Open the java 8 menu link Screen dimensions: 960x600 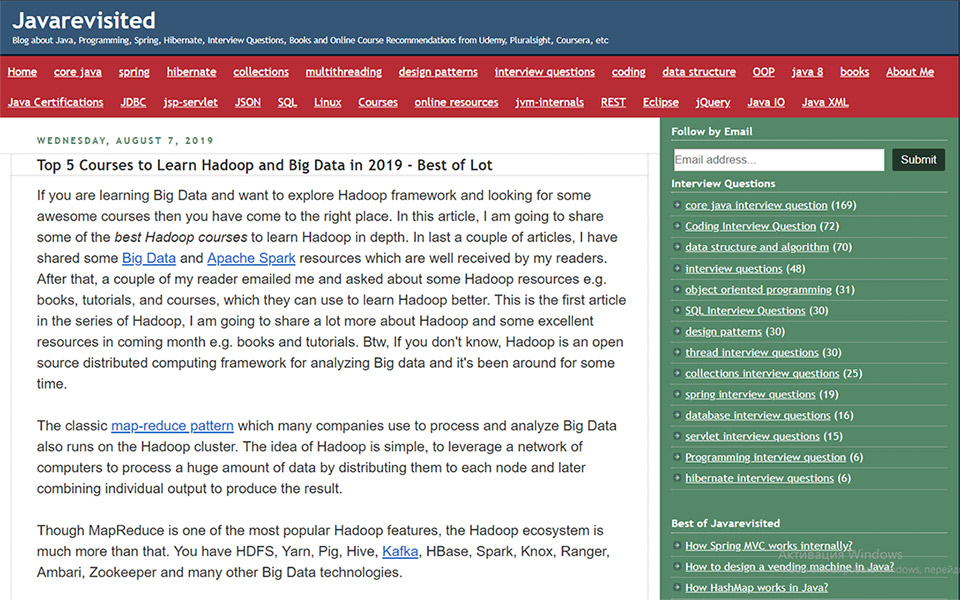point(807,72)
